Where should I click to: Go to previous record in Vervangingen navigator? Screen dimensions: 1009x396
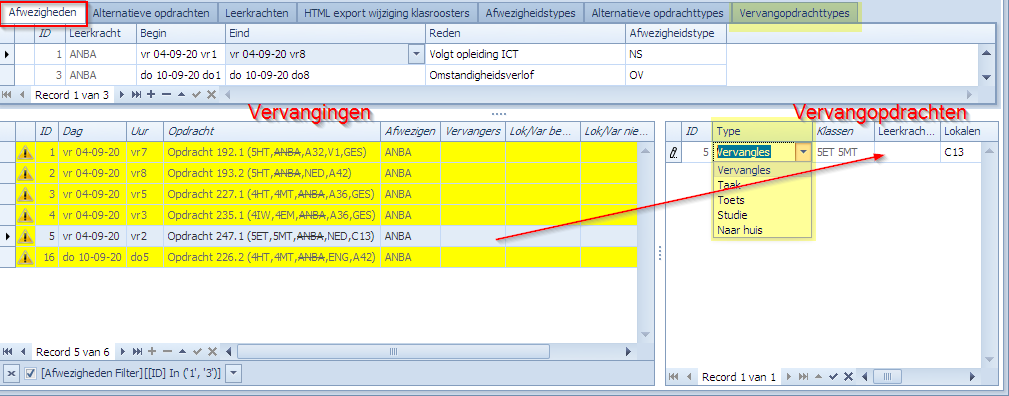pos(23,352)
